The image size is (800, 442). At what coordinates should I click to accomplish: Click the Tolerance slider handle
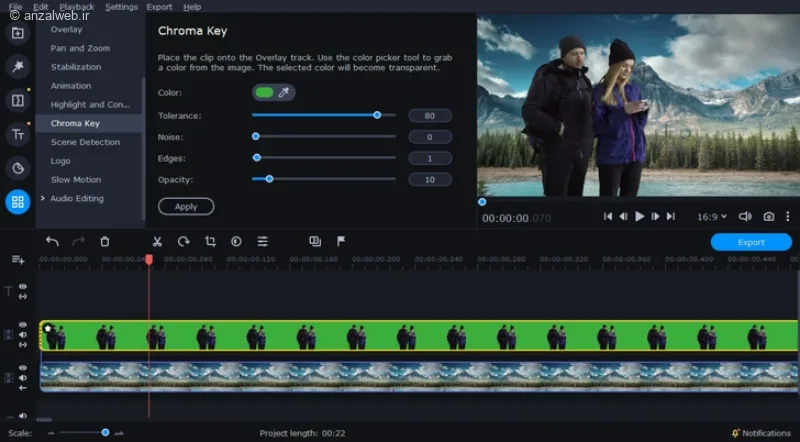tap(377, 115)
